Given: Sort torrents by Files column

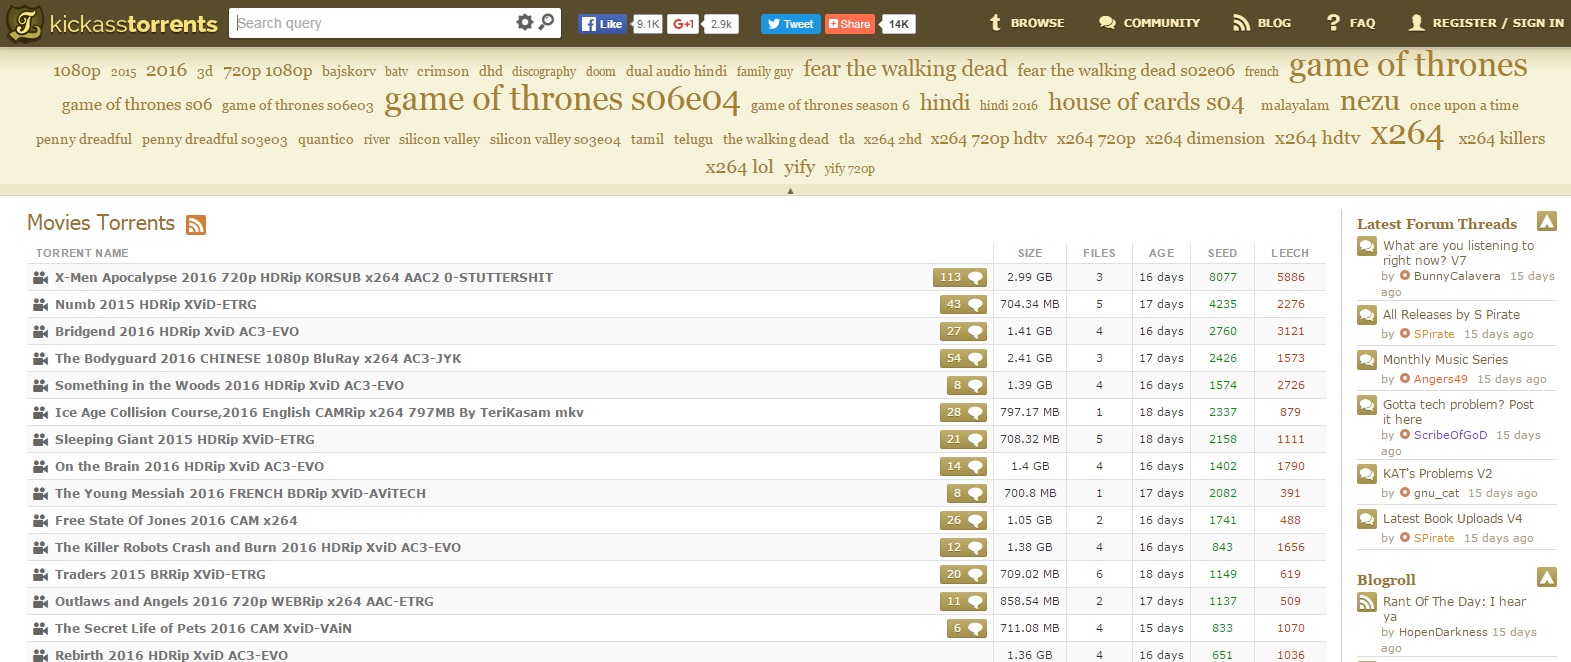Looking at the screenshot, I should 1099,253.
